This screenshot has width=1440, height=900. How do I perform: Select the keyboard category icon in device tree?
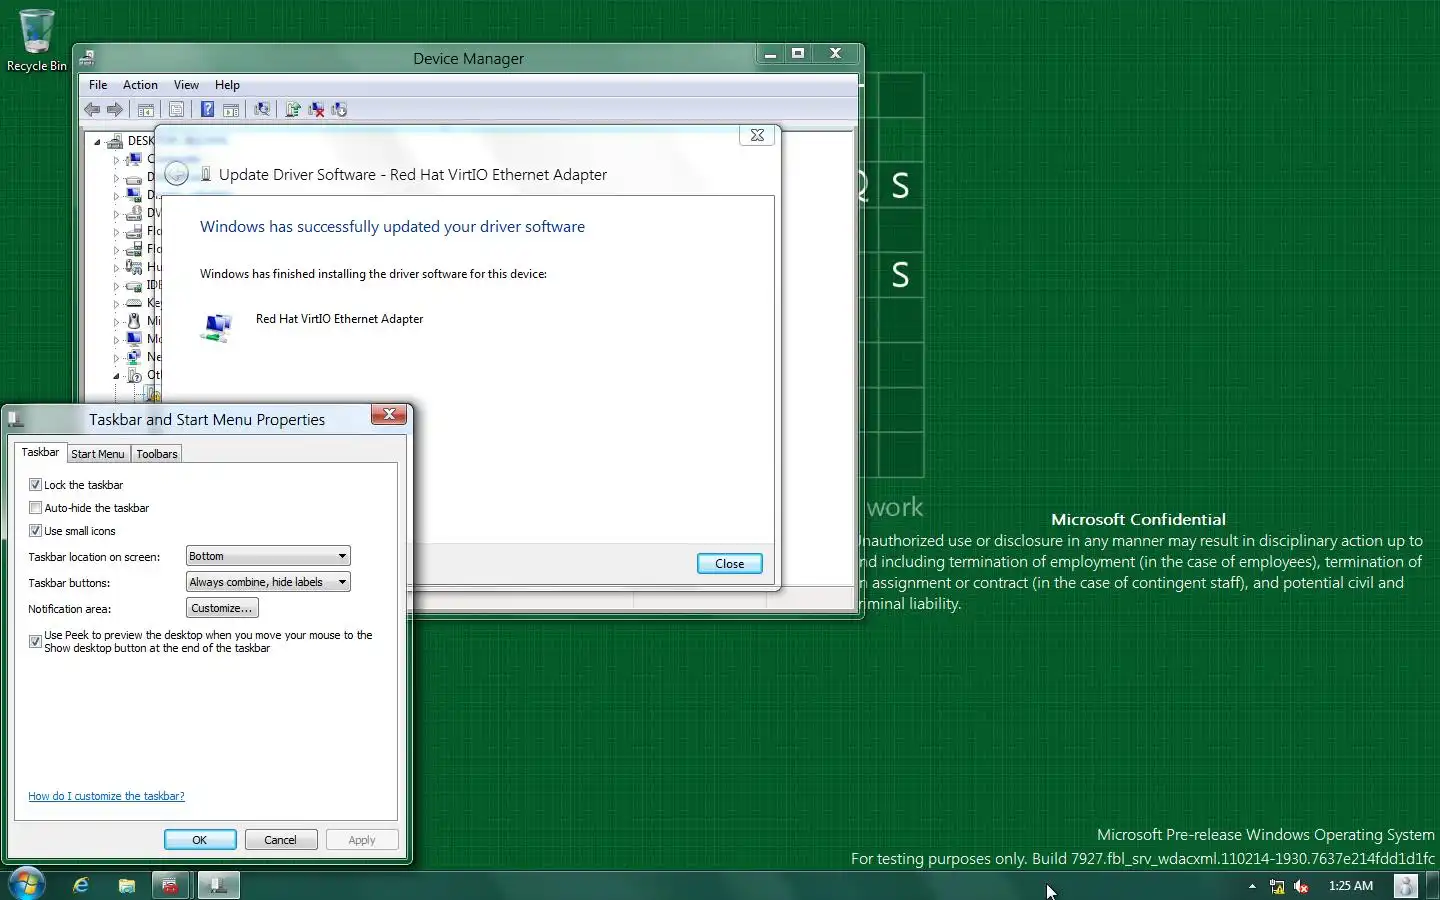coord(134,303)
